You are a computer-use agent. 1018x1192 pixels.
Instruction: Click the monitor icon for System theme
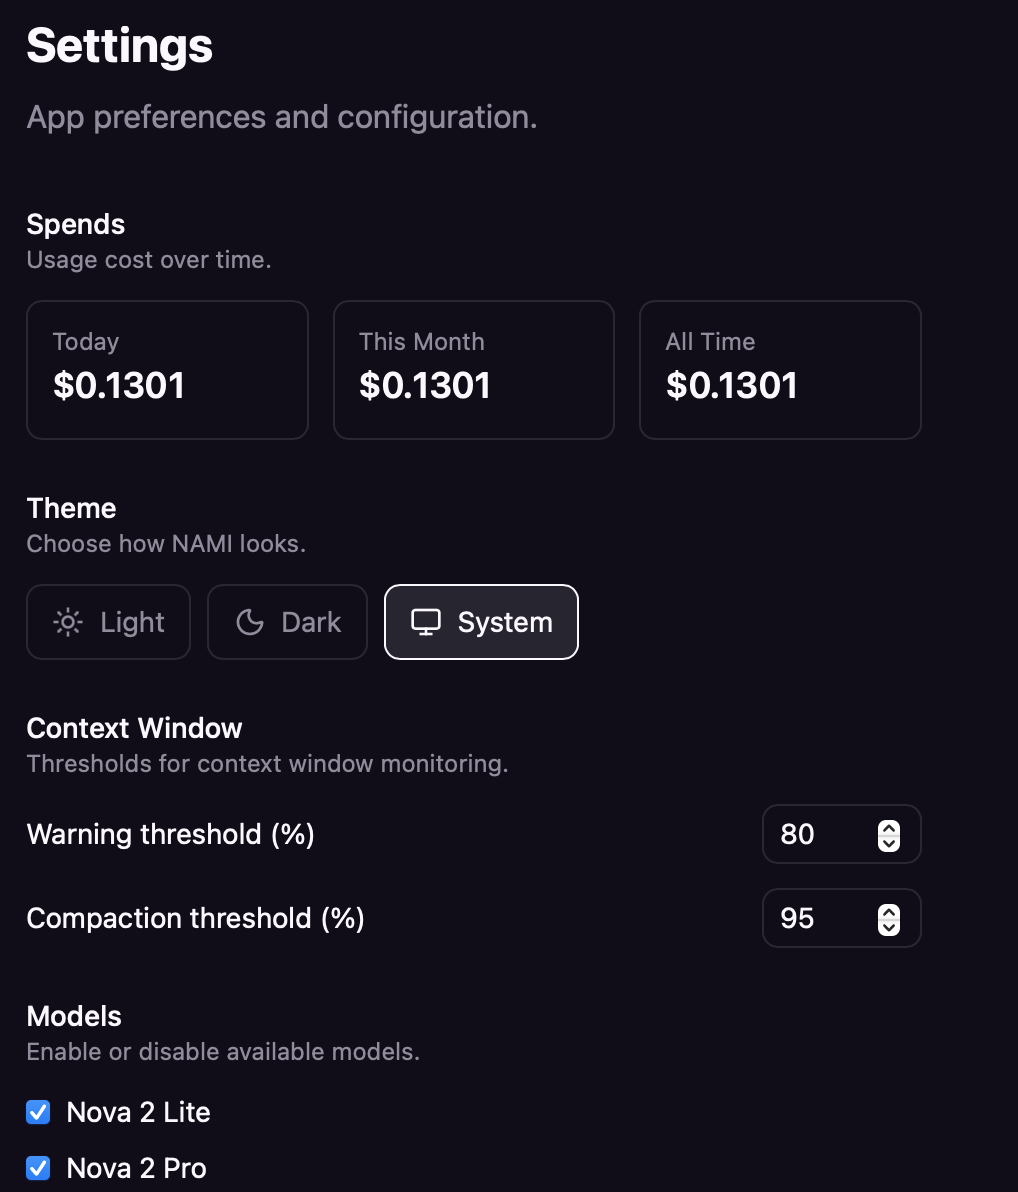coord(426,623)
